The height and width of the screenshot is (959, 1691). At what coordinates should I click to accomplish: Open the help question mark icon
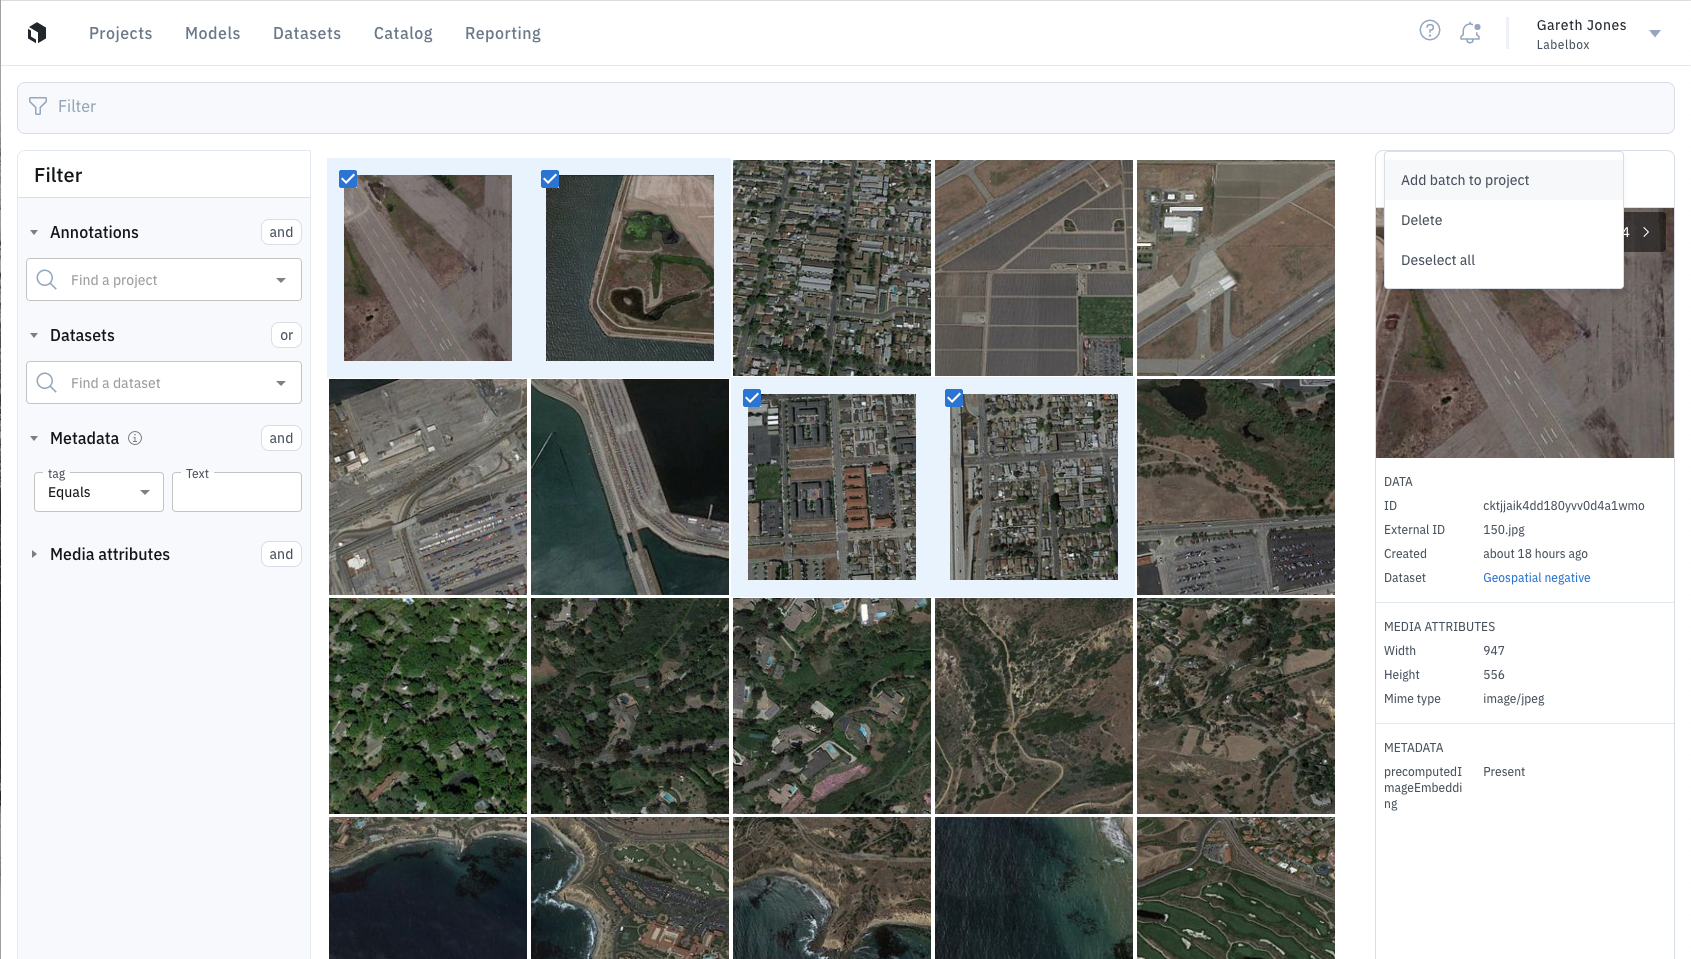coord(1430,31)
